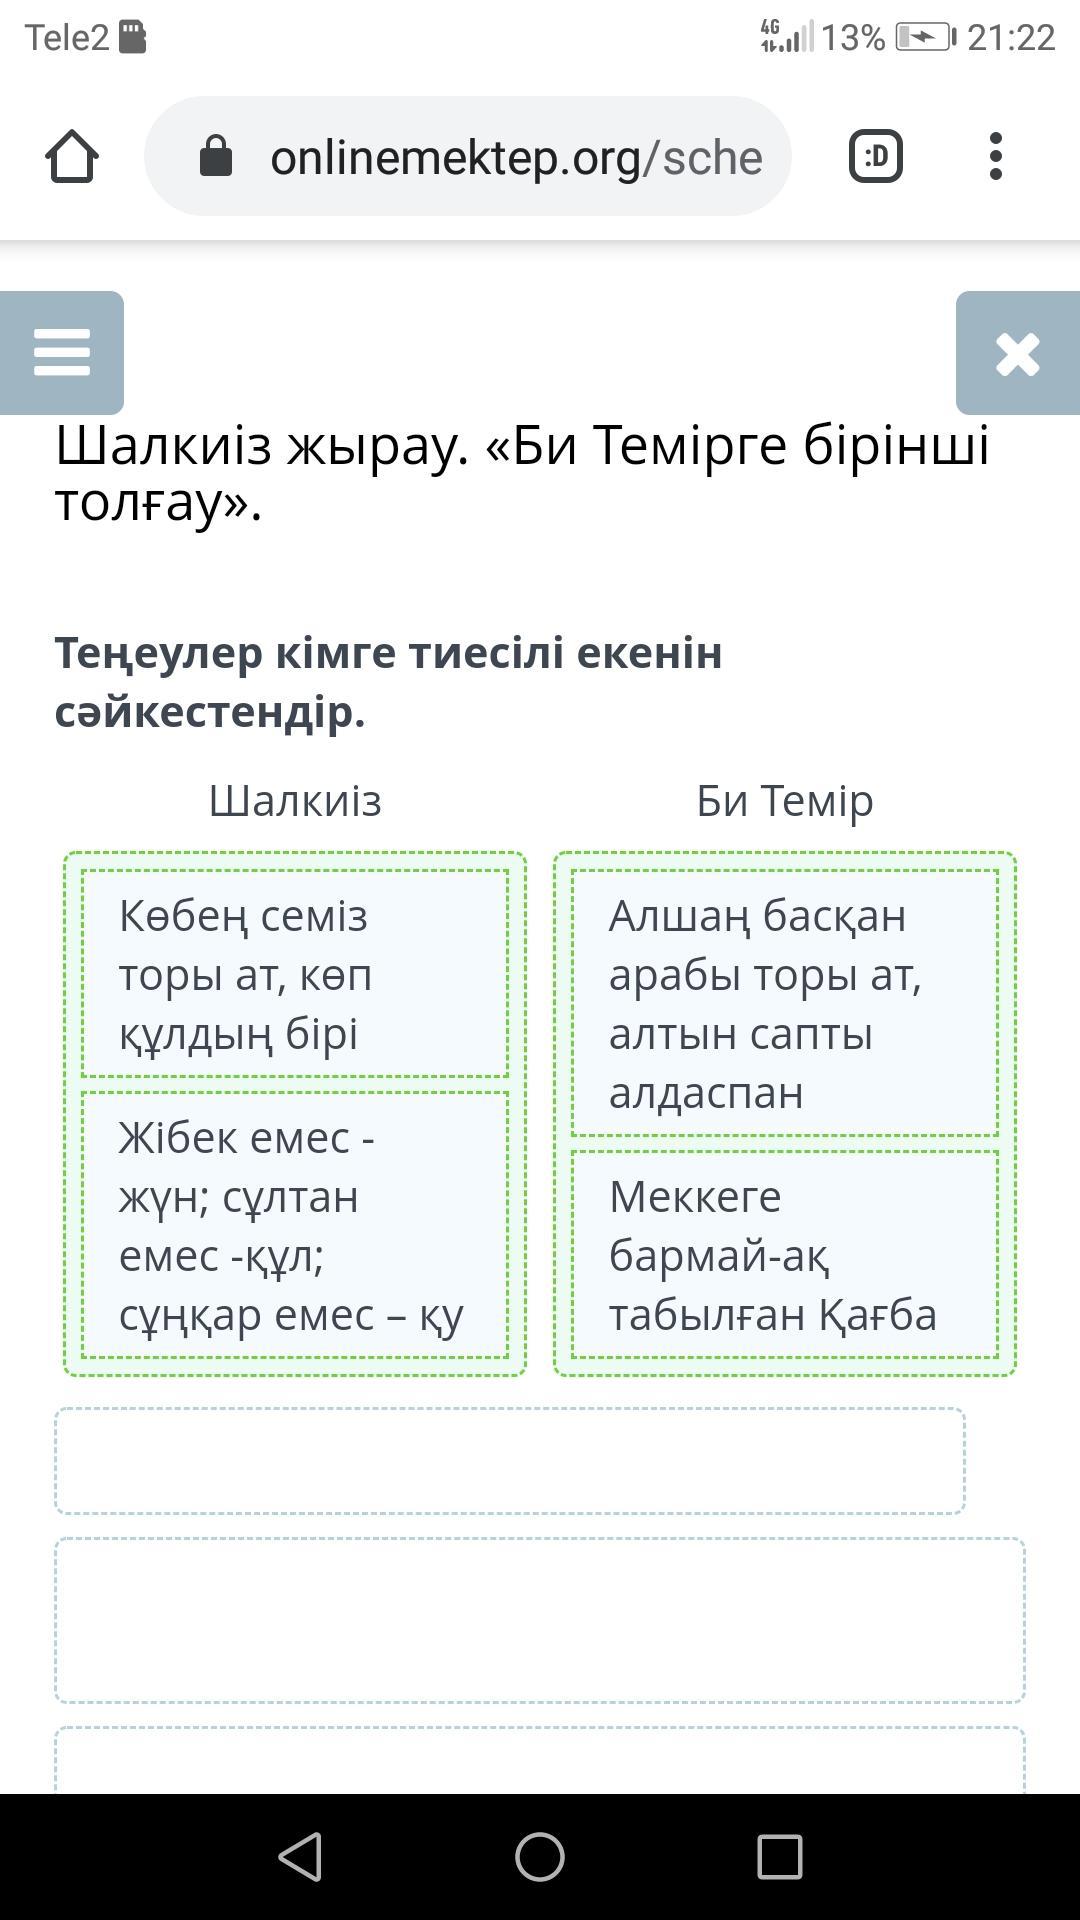
Task: Open the browser tab switcher
Action: click(875, 157)
